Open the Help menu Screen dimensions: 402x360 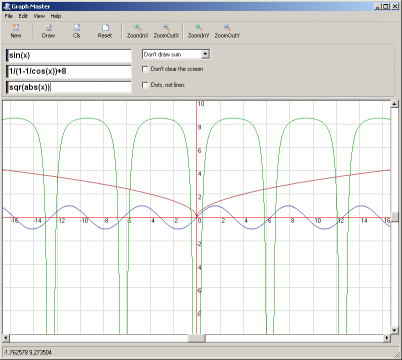pos(56,16)
